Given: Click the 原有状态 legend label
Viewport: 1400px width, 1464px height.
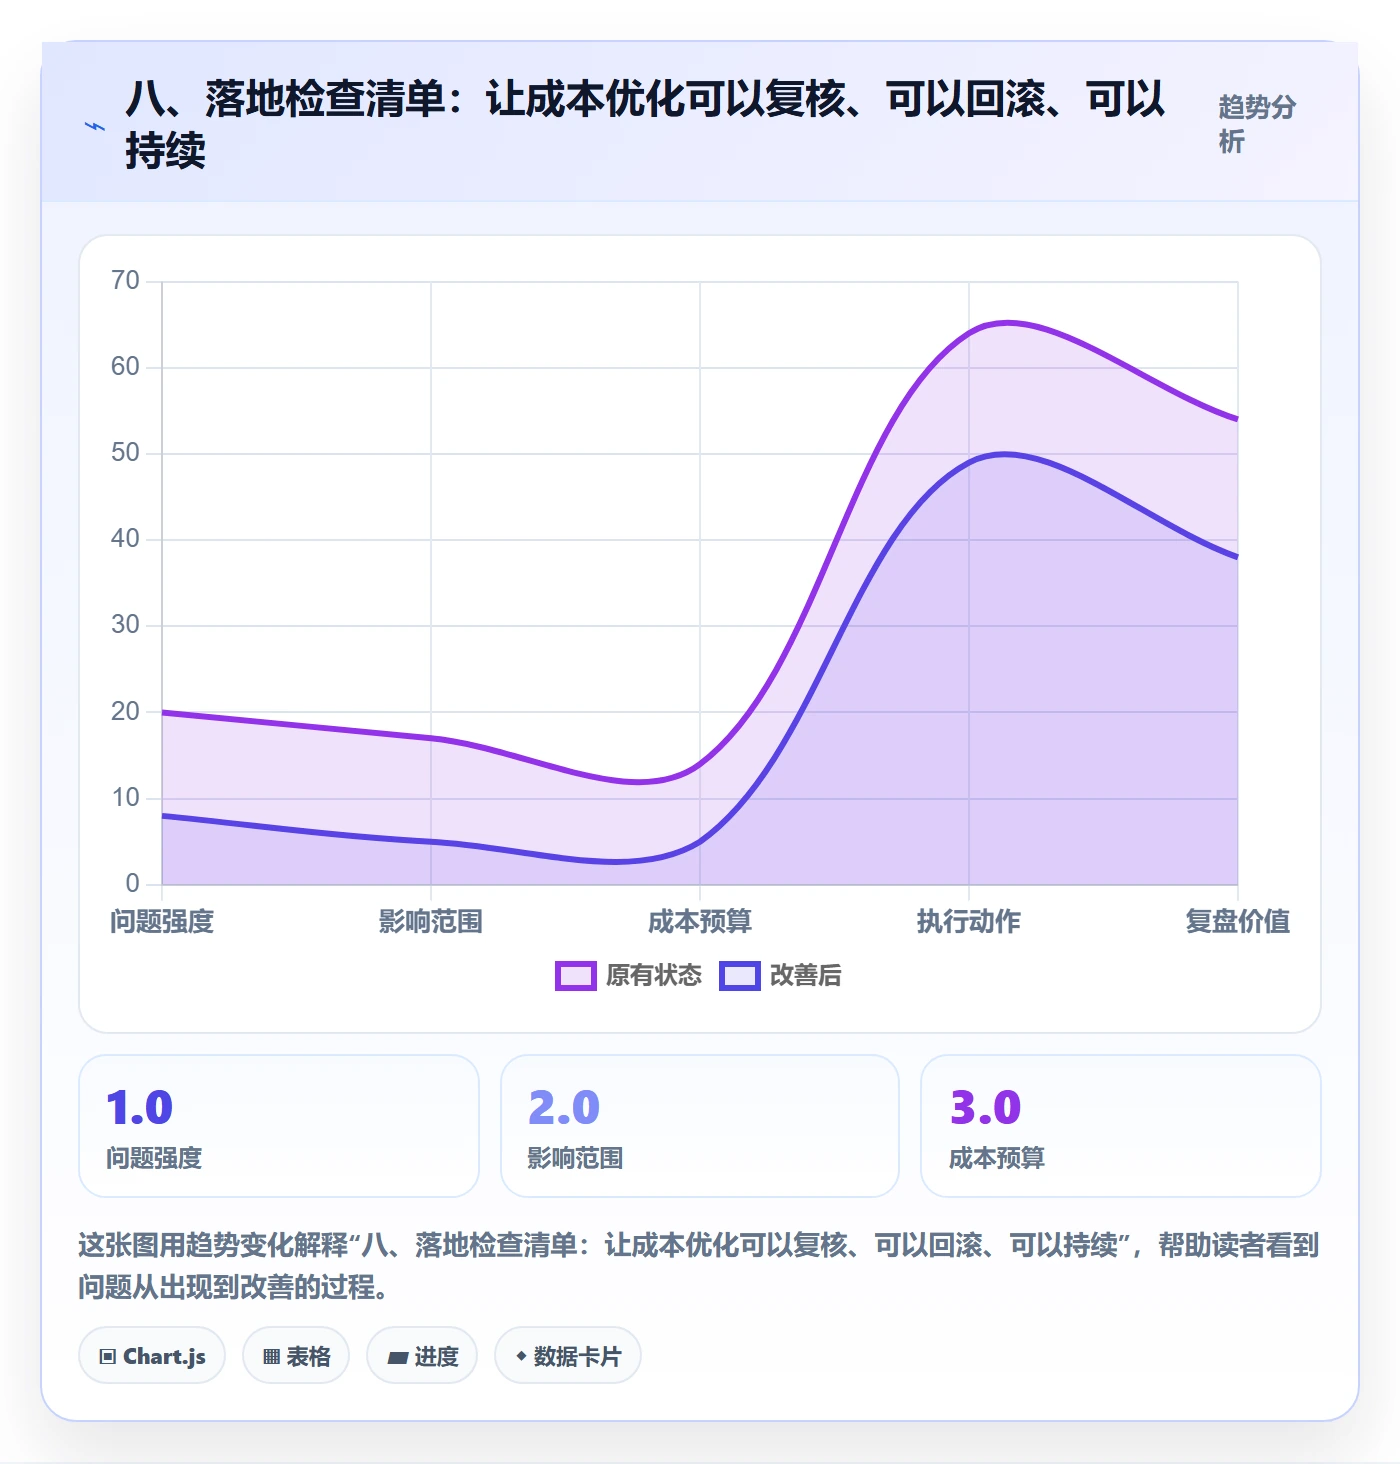Looking at the screenshot, I should [x=654, y=976].
